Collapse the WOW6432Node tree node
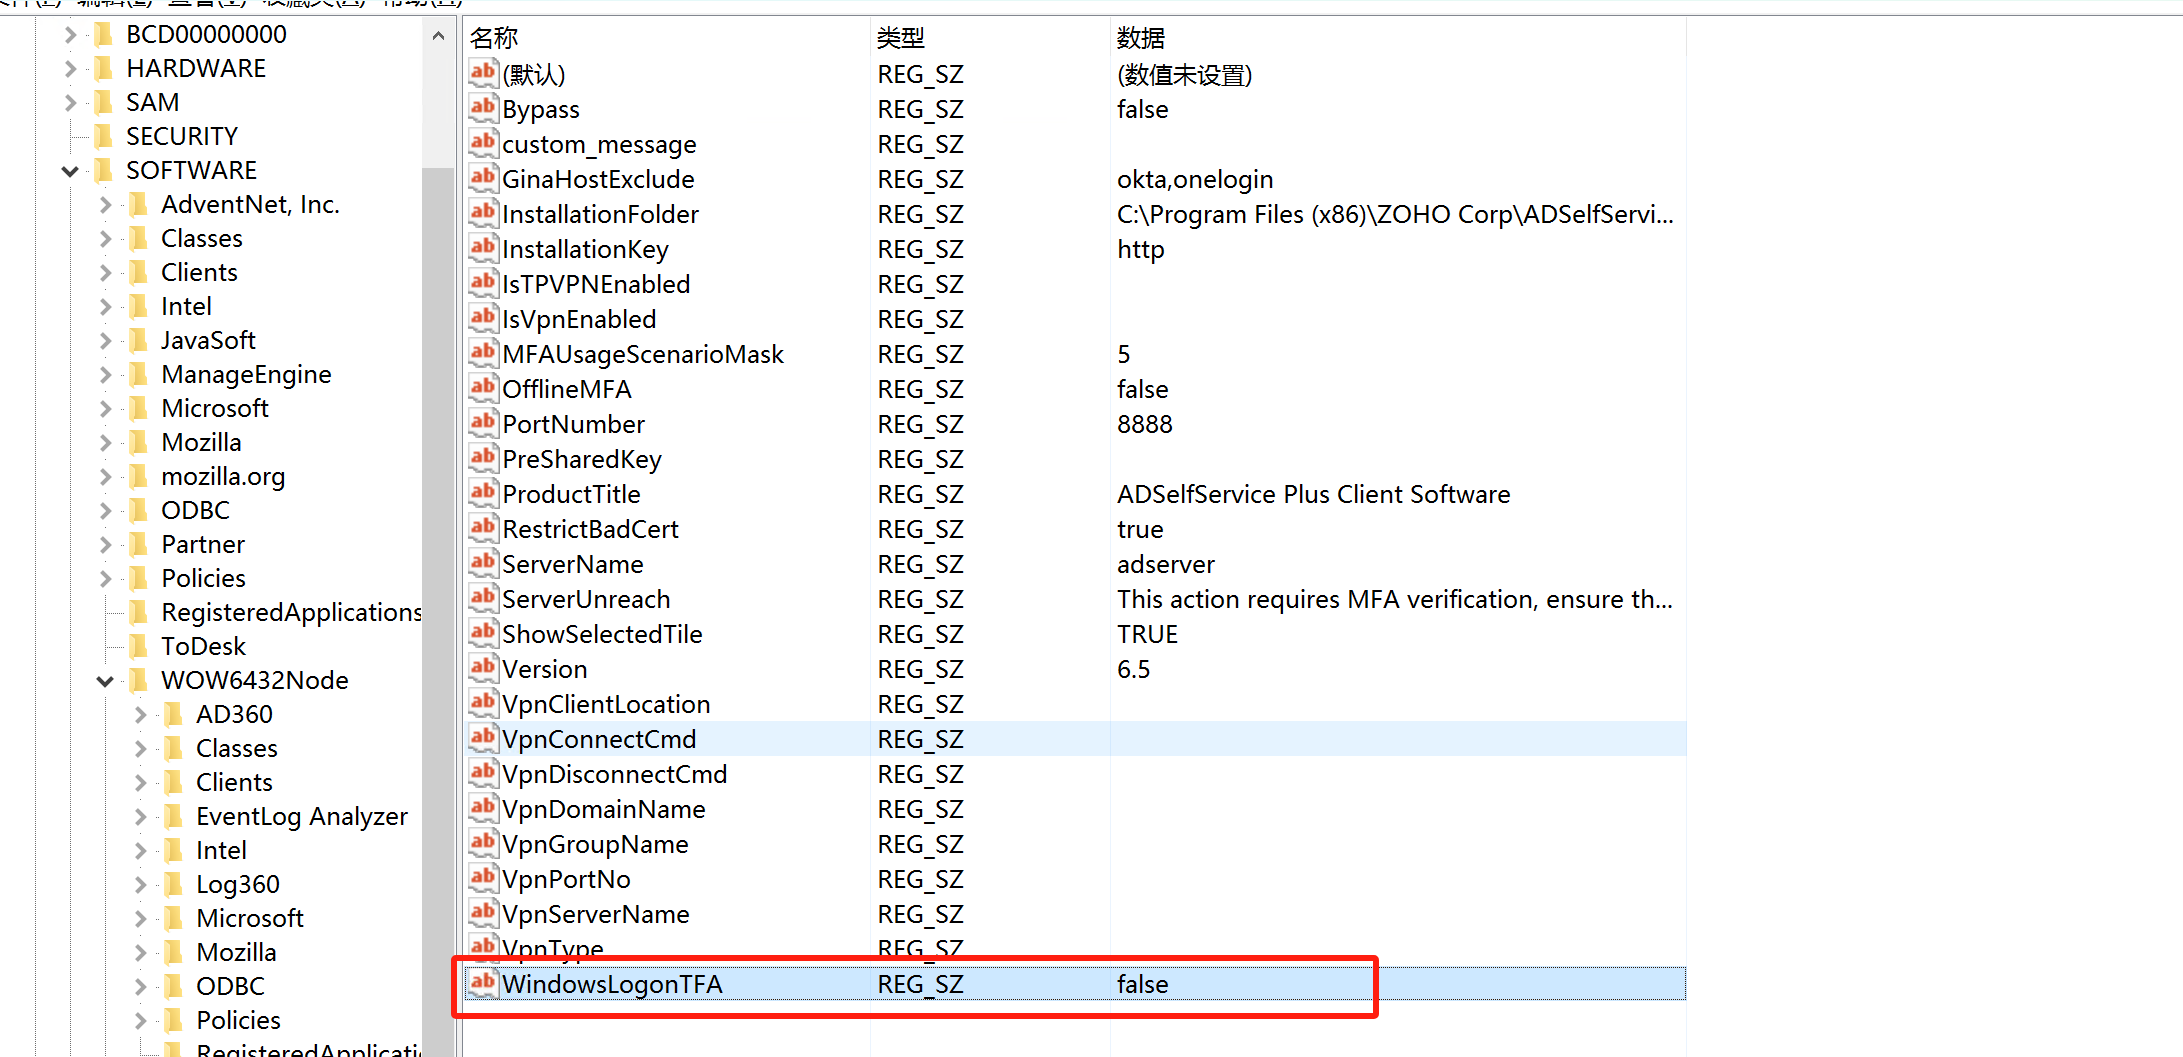Viewport: 2183px width, 1057px height. [105, 681]
